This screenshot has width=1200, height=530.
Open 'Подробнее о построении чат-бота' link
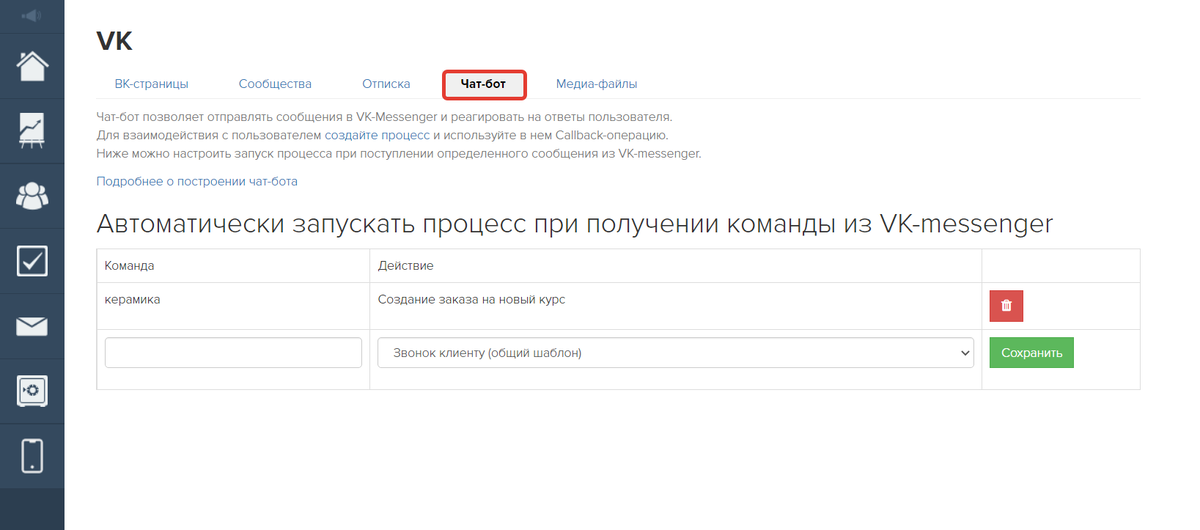point(197,181)
